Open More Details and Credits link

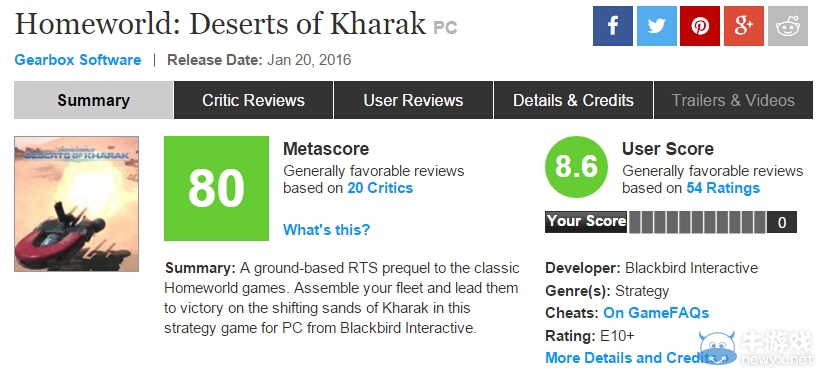(631, 358)
